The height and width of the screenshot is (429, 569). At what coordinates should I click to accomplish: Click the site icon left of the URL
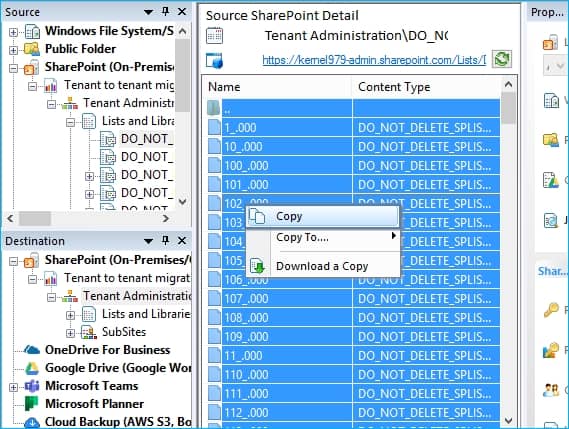(214, 60)
